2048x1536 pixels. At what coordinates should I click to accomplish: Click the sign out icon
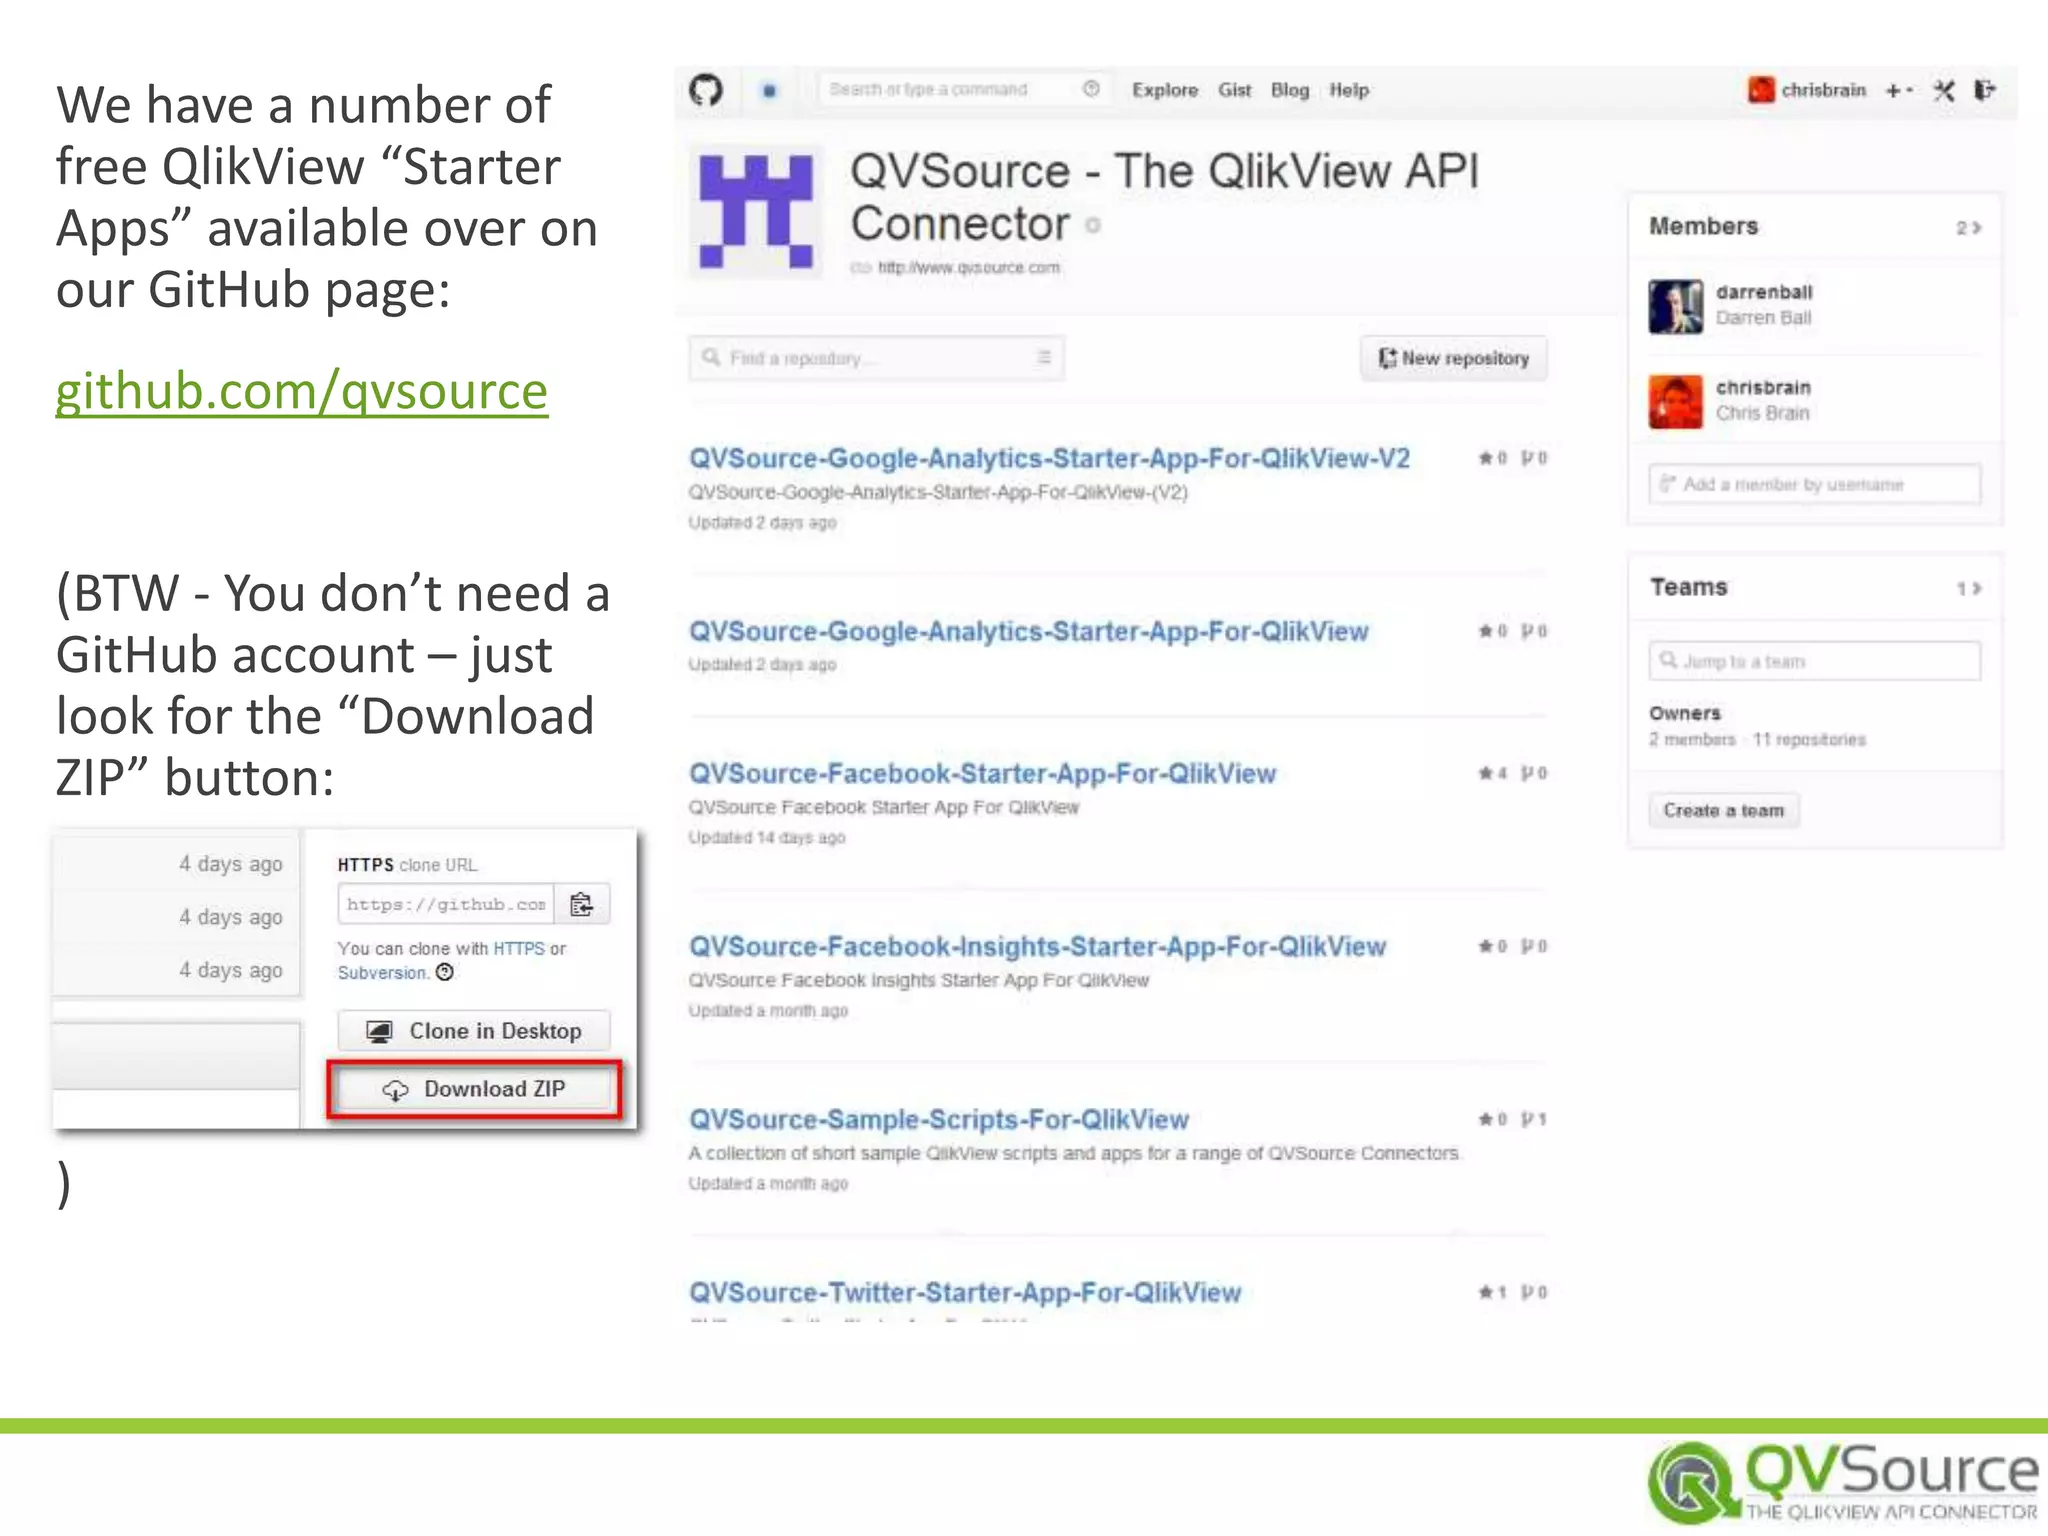[x=1985, y=90]
